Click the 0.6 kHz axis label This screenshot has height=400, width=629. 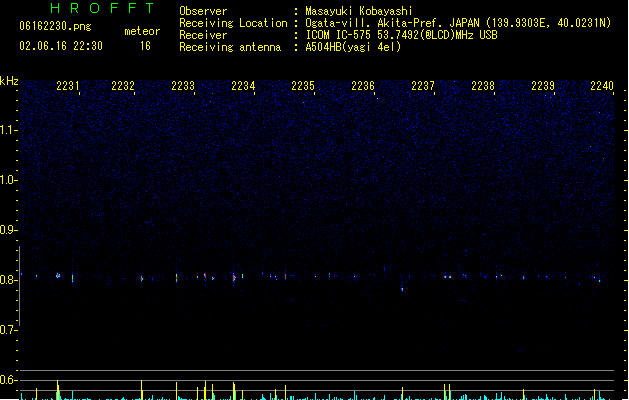click(x=8, y=380)
